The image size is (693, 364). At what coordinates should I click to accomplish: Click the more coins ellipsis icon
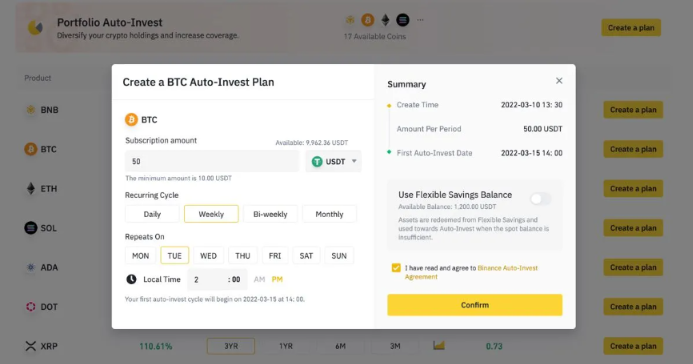(420, 20)
